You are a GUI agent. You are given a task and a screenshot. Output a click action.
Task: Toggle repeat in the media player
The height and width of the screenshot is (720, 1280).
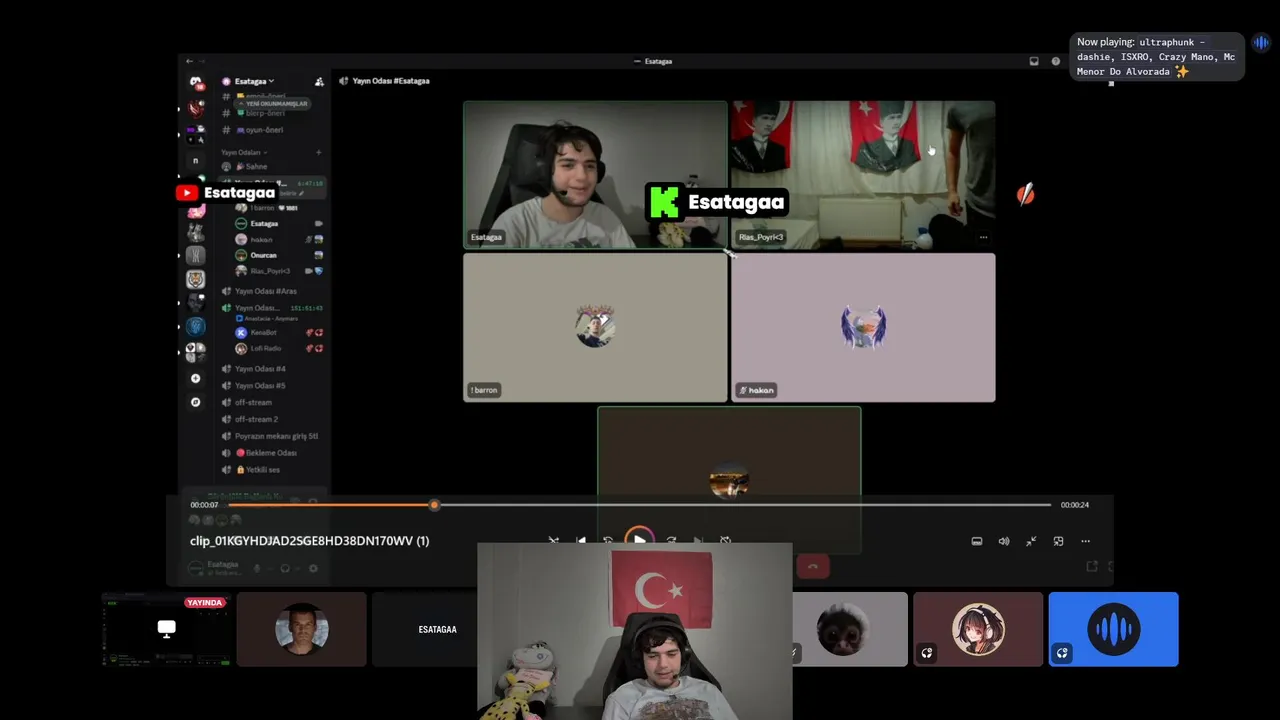click(x=726, y=541)
